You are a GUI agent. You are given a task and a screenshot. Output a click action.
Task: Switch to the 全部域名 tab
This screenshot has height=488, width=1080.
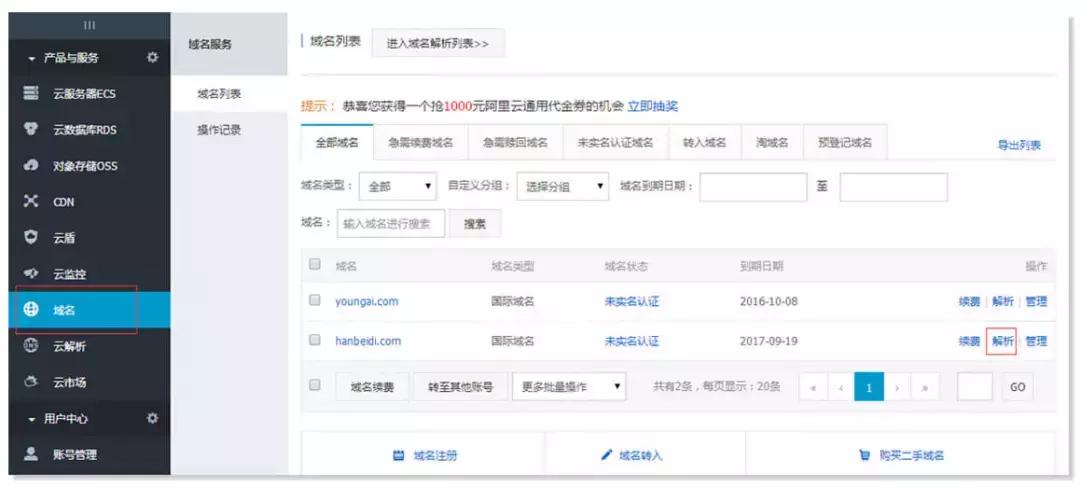tap(338, 142)
